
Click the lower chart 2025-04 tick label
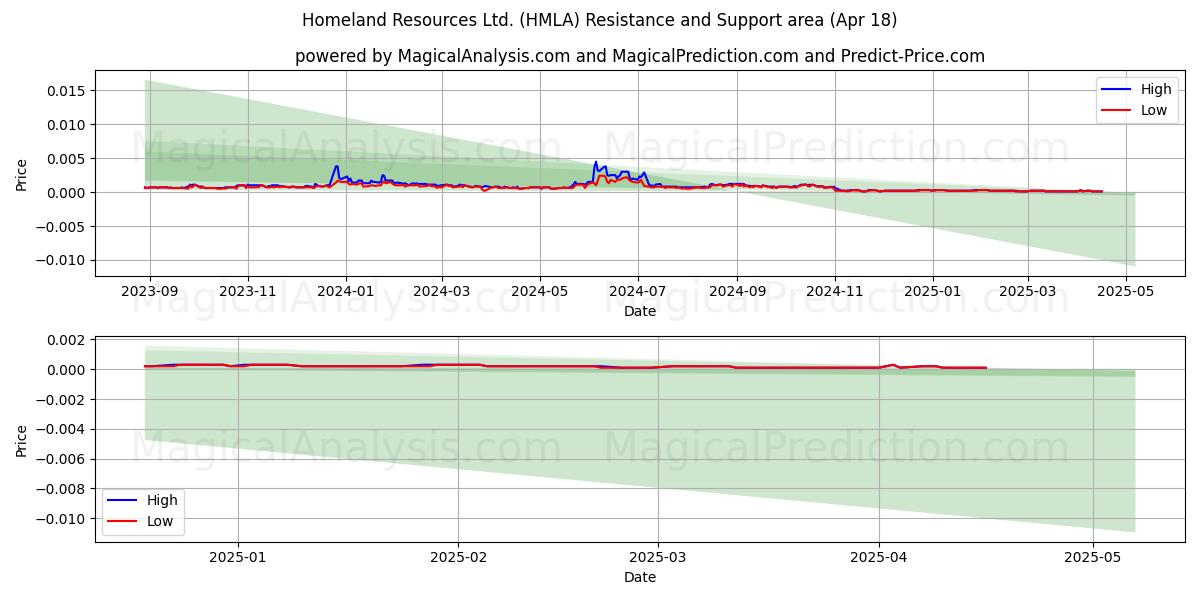coord(879,558)
